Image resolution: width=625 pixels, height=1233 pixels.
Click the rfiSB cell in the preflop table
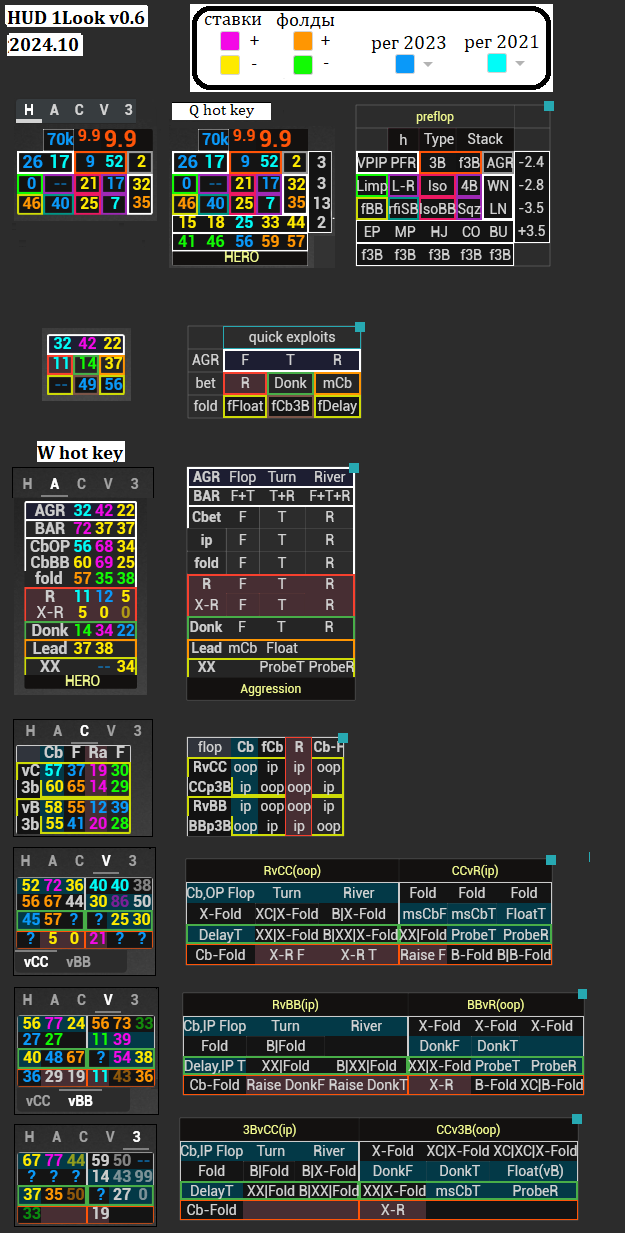404,209
